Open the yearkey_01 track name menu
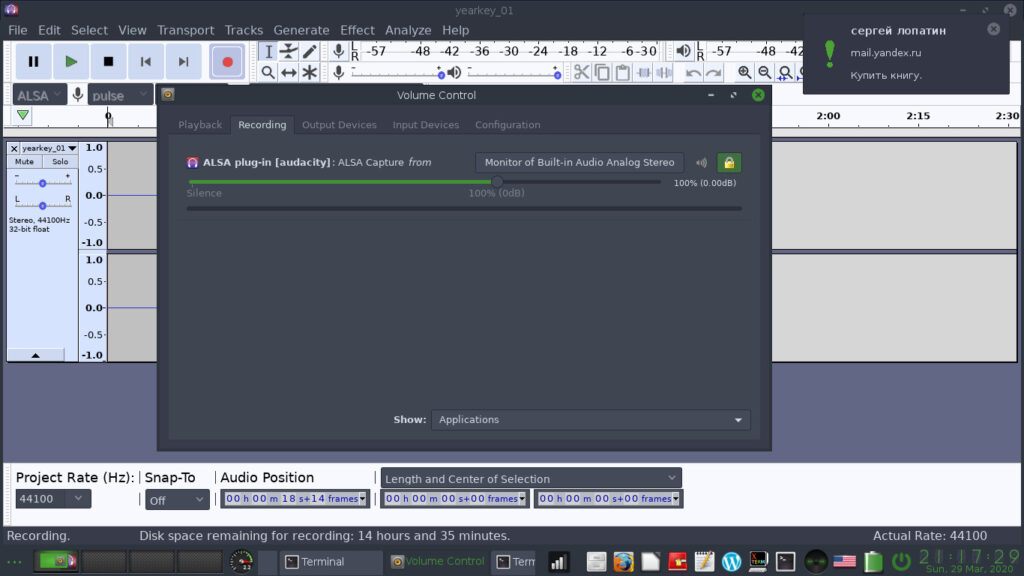Image resolution: width=1024 pixels, height=576 pixels. tap(49, 148)
